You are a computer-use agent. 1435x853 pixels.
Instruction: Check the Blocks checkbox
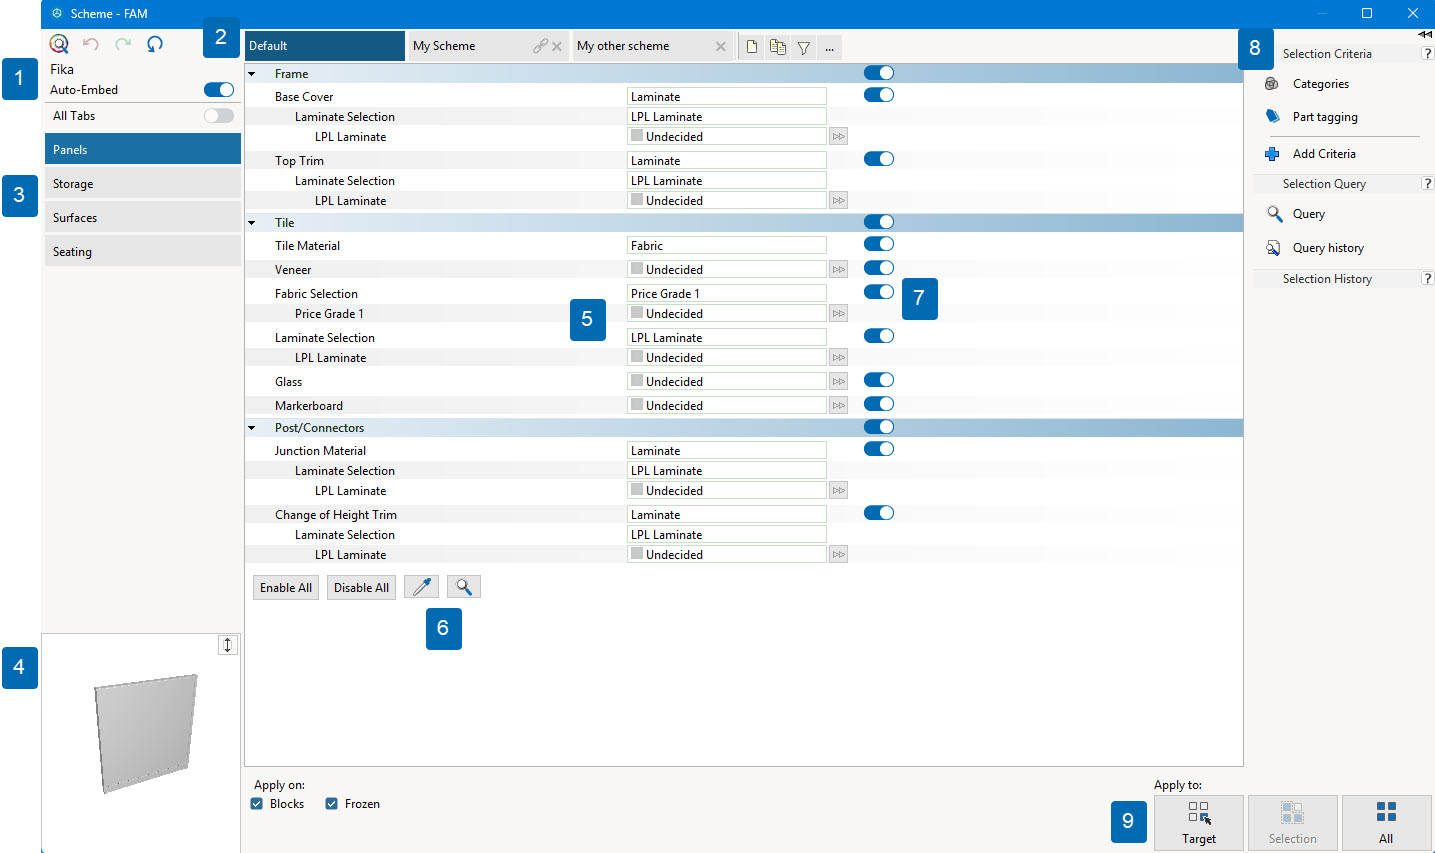(257, 804)
